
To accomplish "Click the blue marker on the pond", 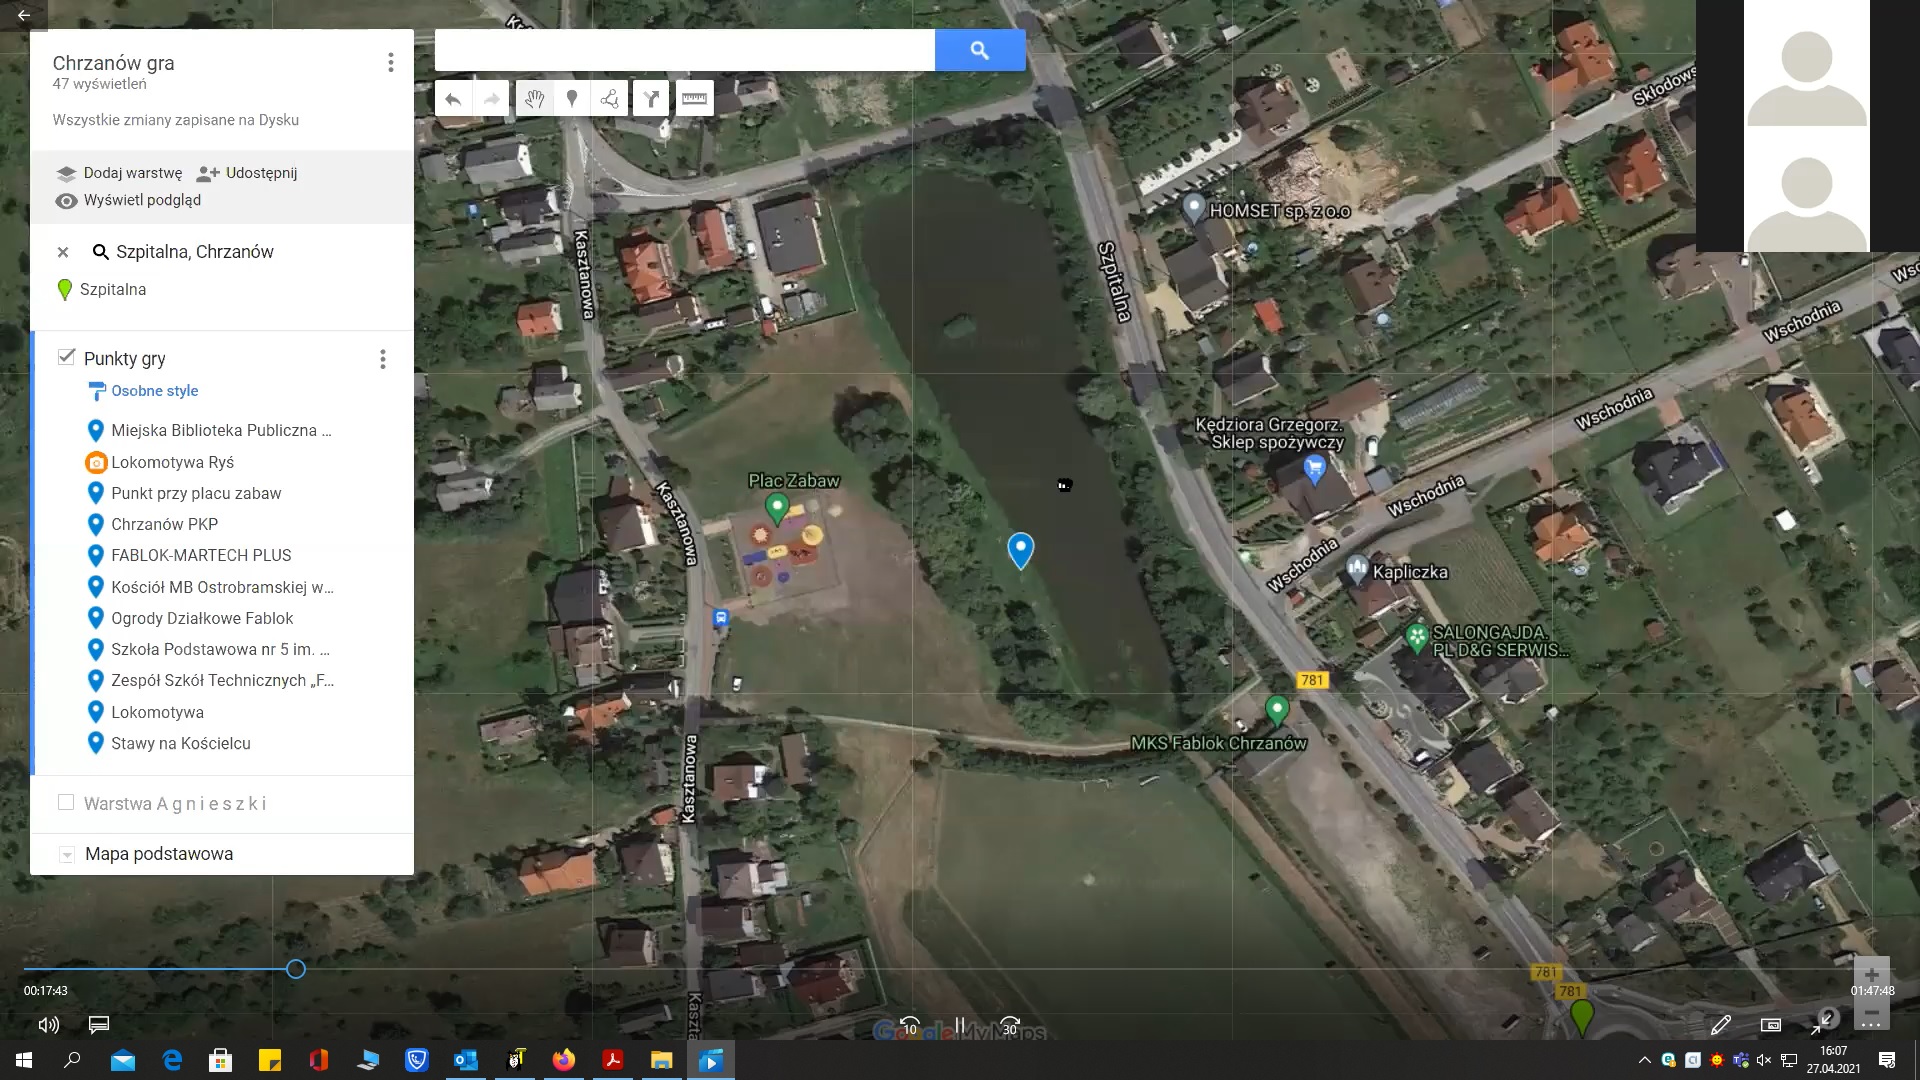I will tap(1020, 550).
